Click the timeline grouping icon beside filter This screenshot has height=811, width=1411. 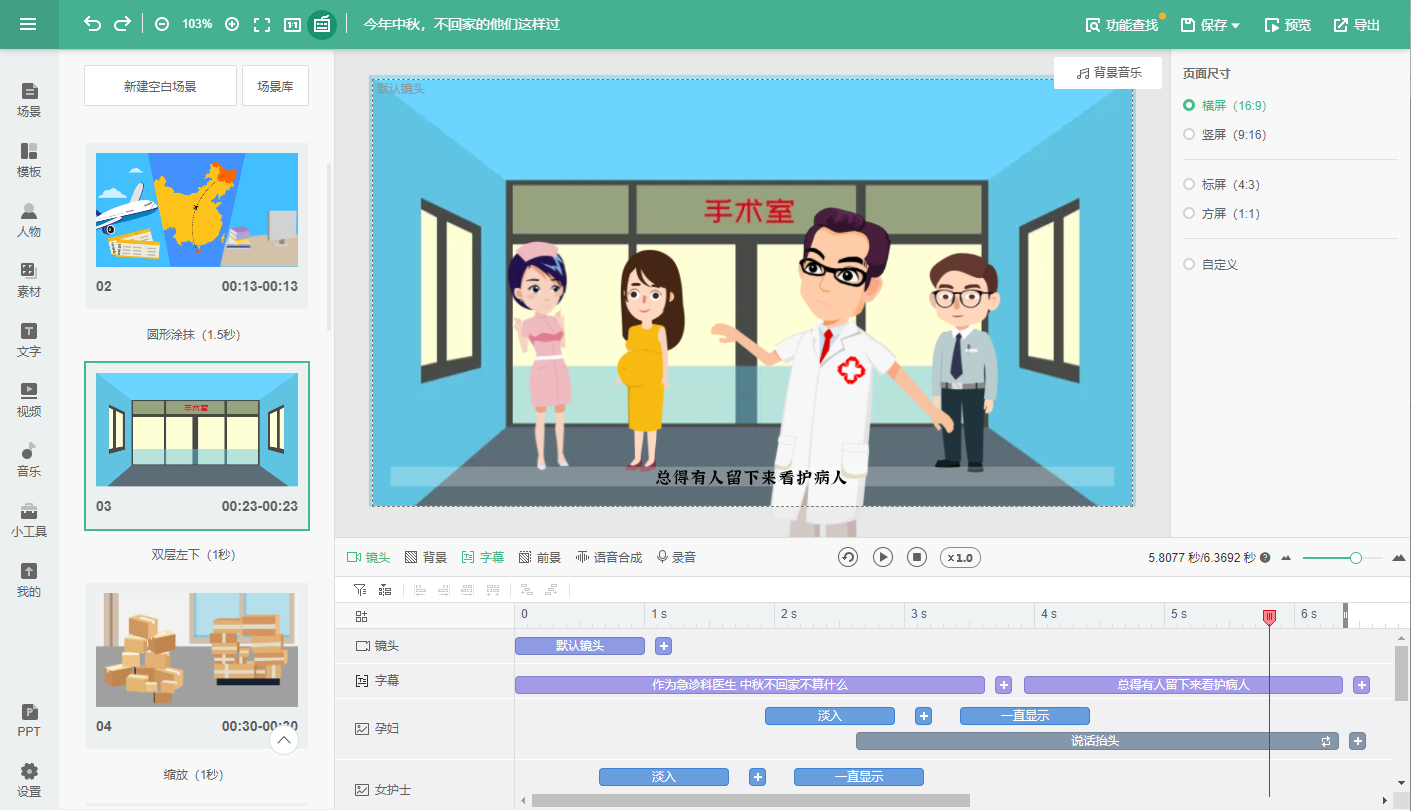click(x=384, y=590)
